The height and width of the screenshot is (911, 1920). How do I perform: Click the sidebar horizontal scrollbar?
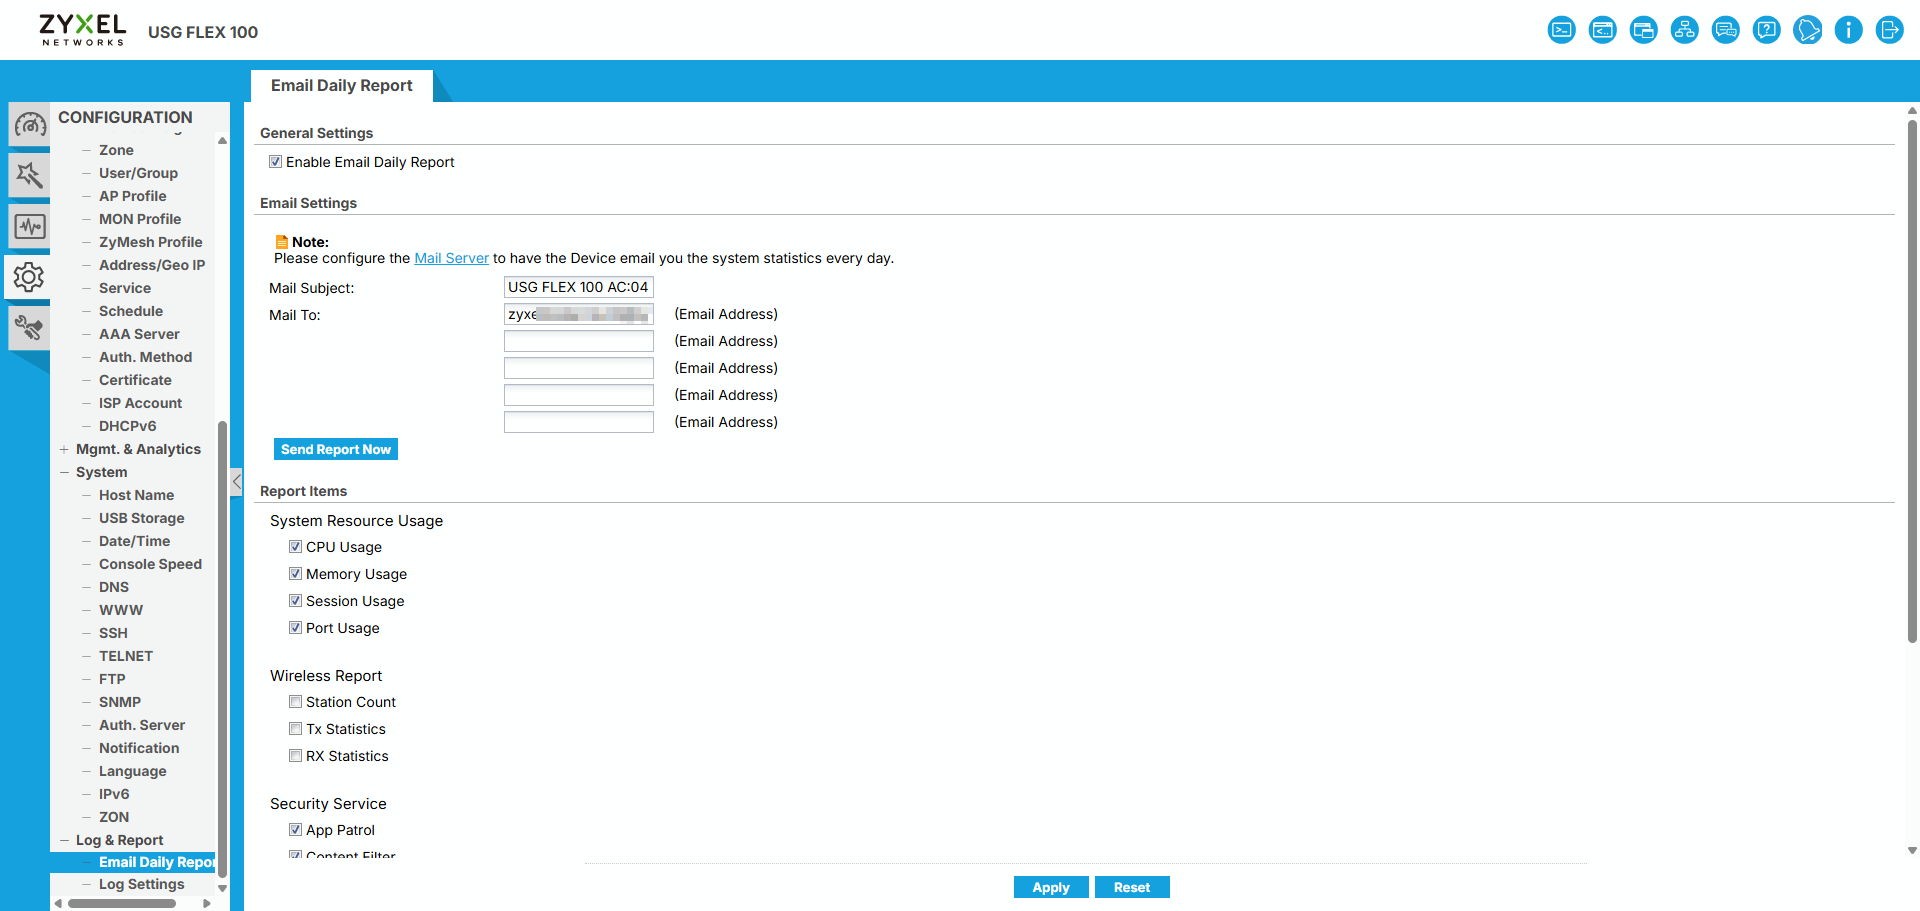click(x=122, y=903)
